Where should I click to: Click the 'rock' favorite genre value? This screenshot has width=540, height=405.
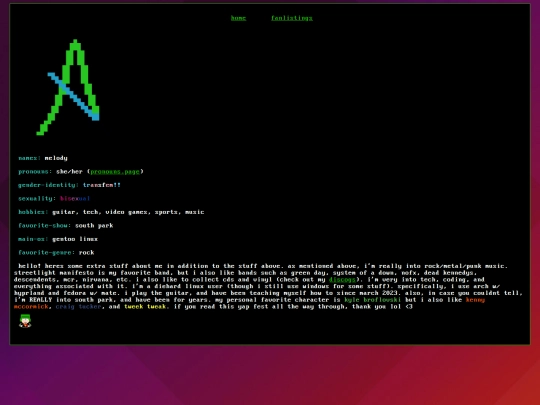[x=86, y=252]
